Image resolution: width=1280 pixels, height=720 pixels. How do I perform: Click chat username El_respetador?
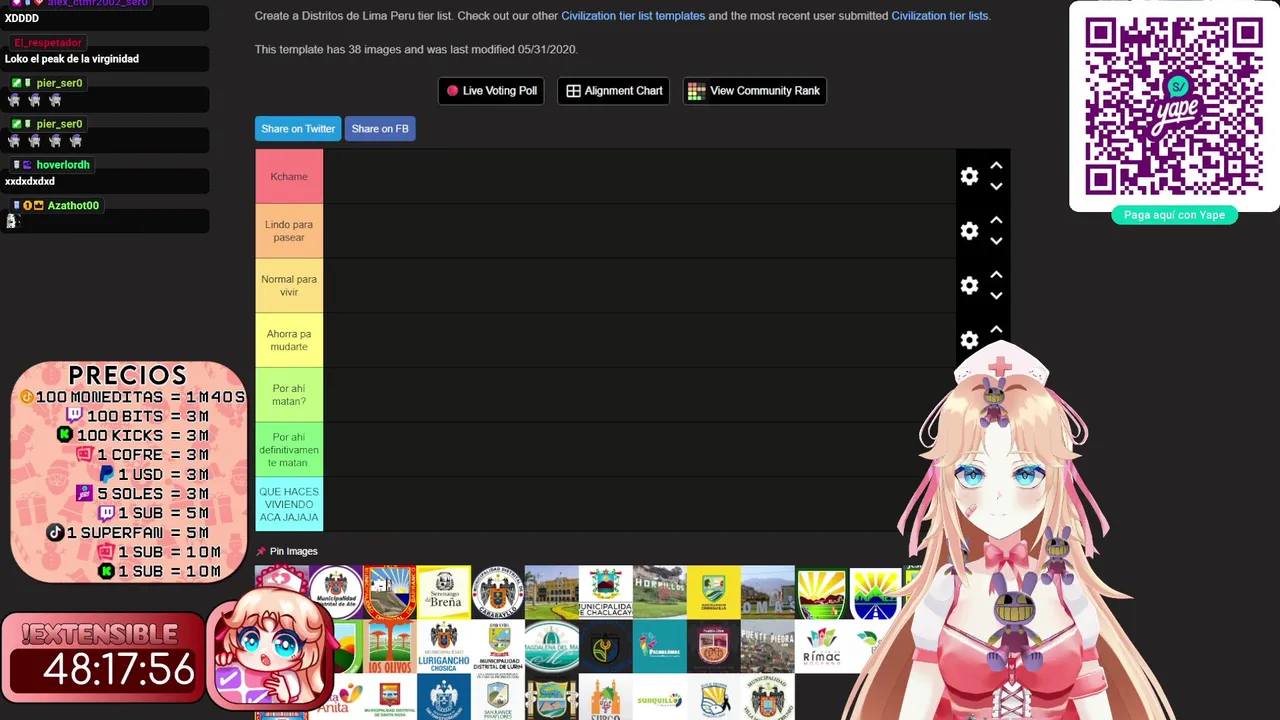(x=48, y=43)
